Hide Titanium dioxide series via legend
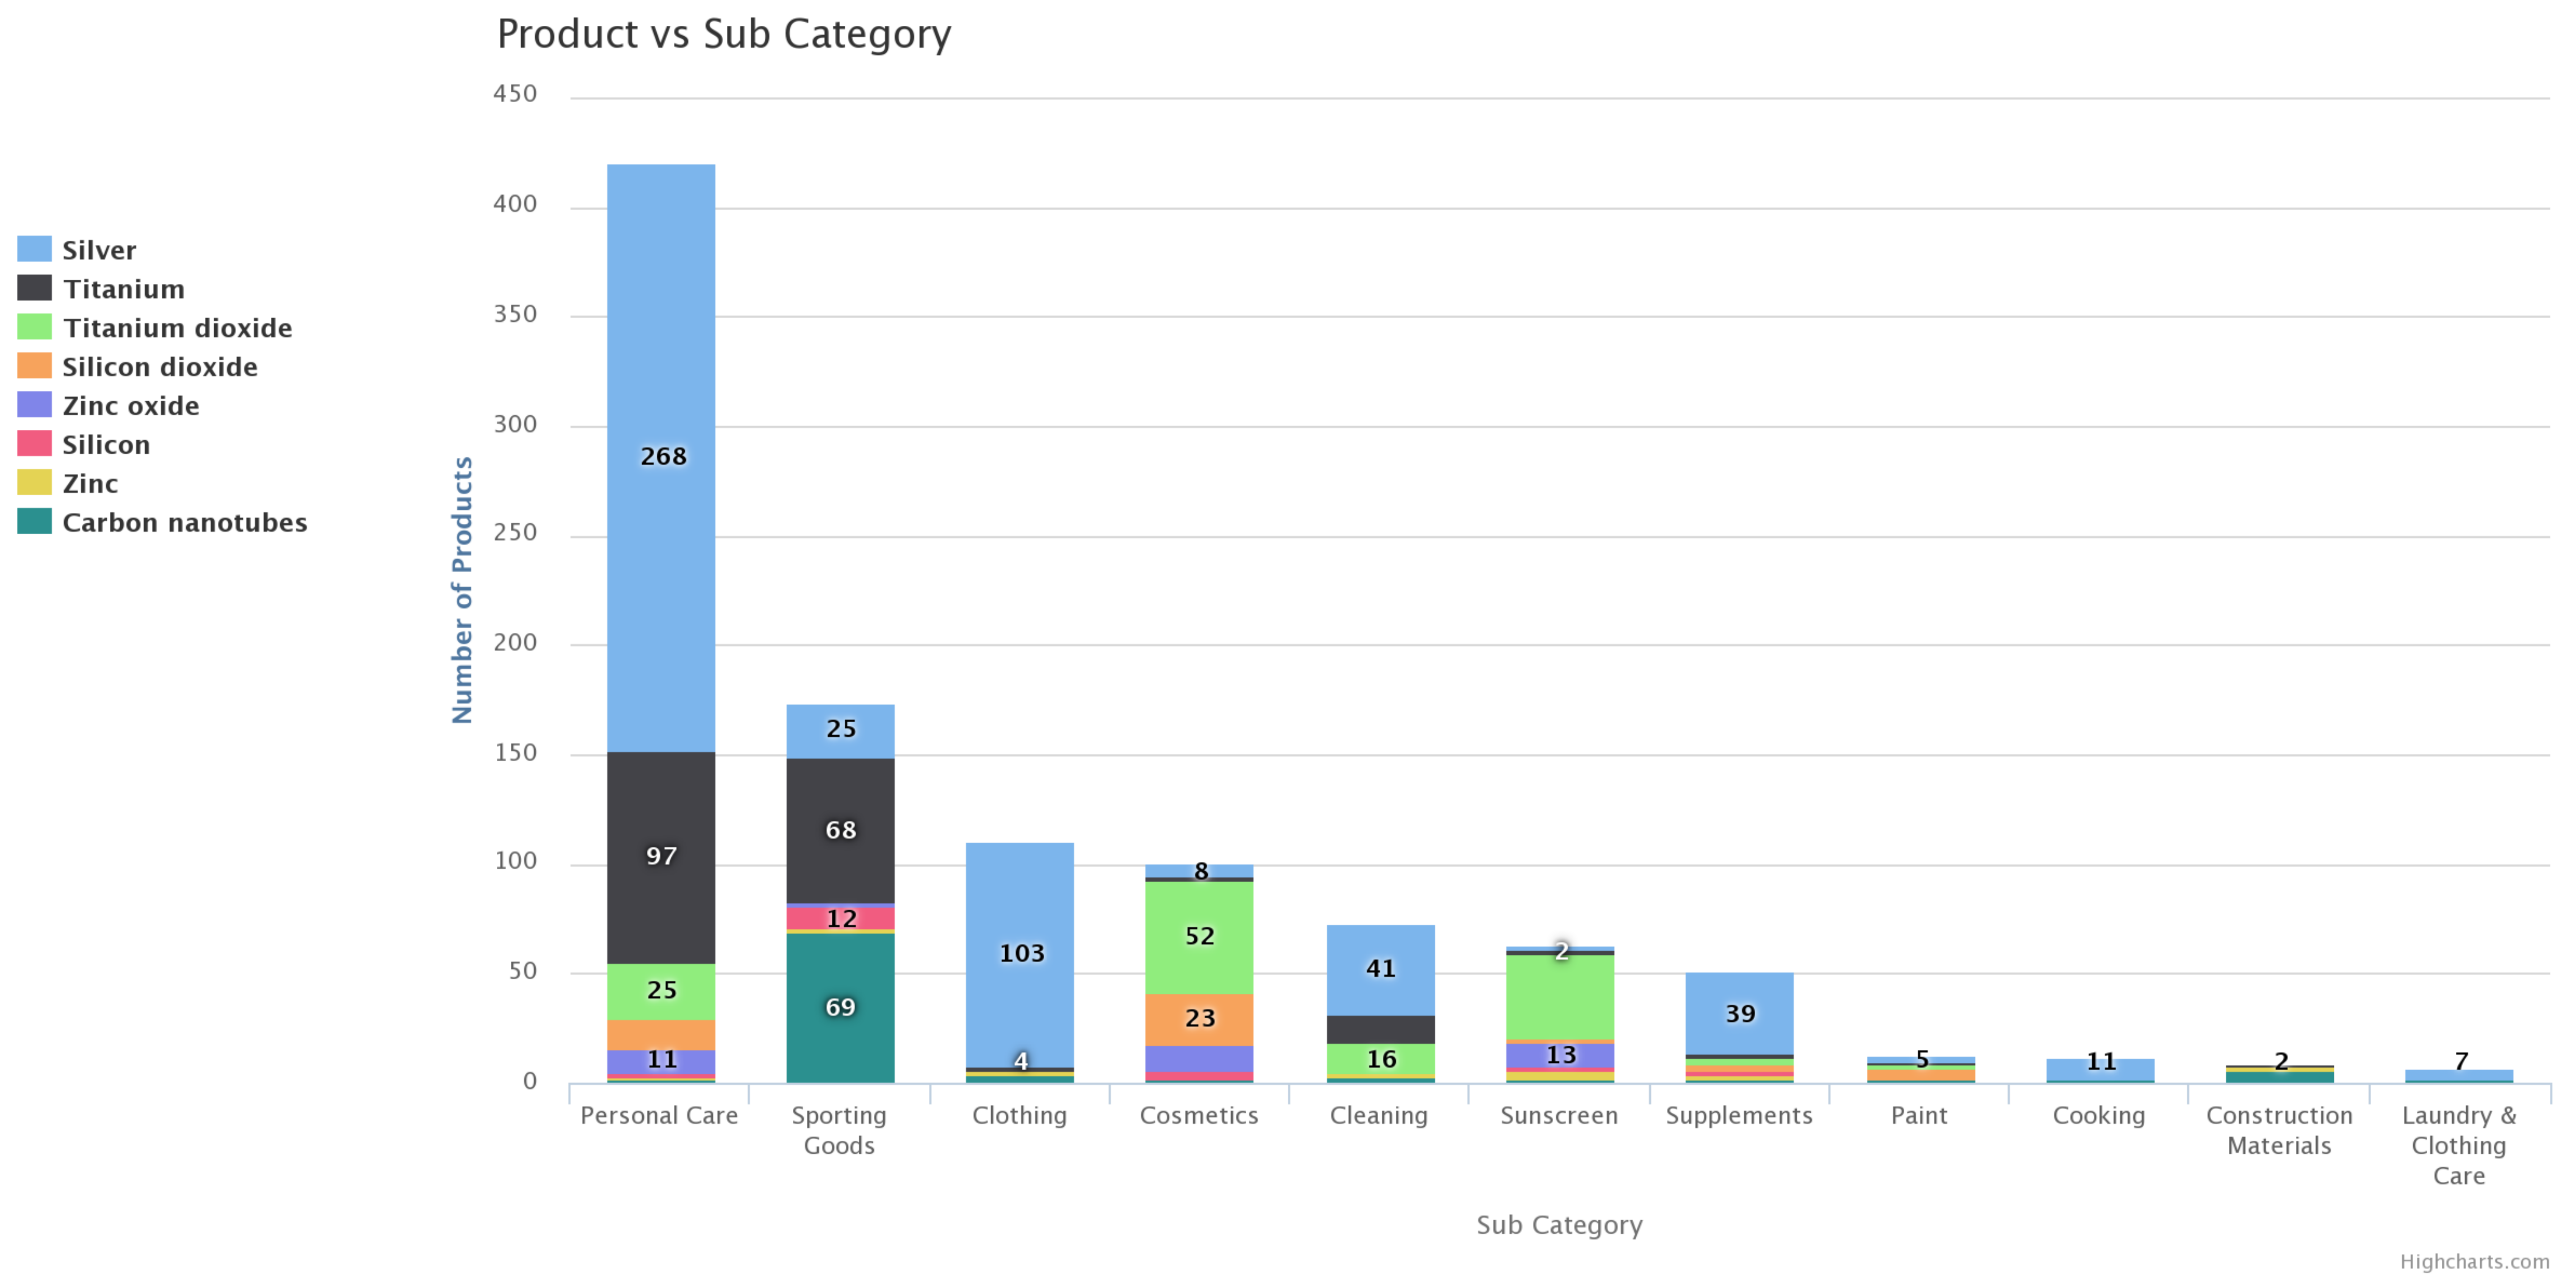Image resolution: width=2576 pixels, height=1288 pixels. (177, 328)
